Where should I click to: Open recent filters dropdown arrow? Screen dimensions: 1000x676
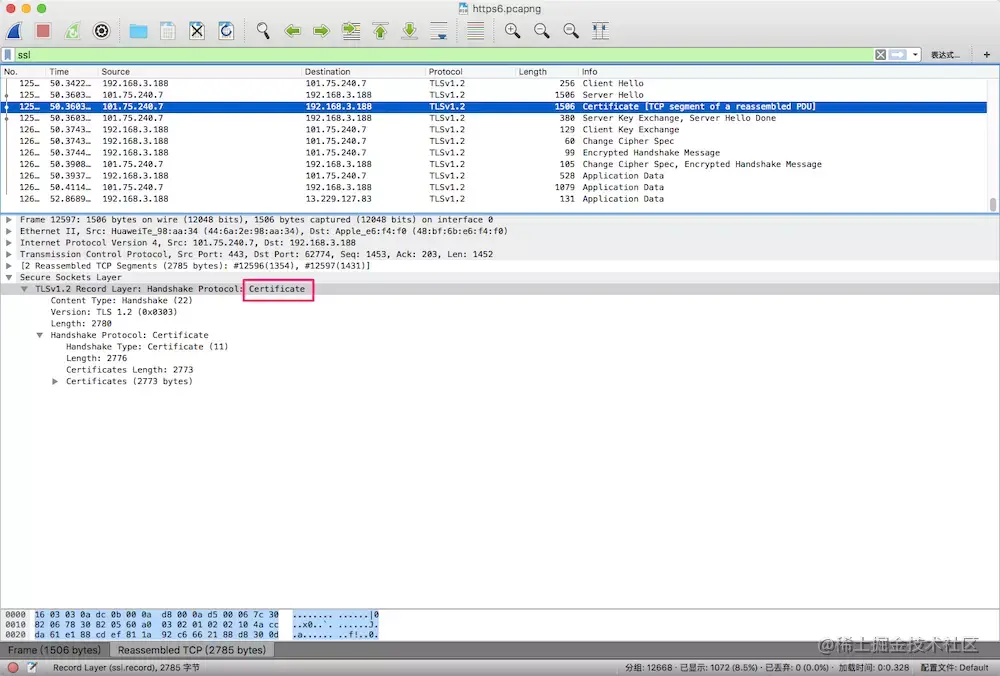click(x=915, y=55)
